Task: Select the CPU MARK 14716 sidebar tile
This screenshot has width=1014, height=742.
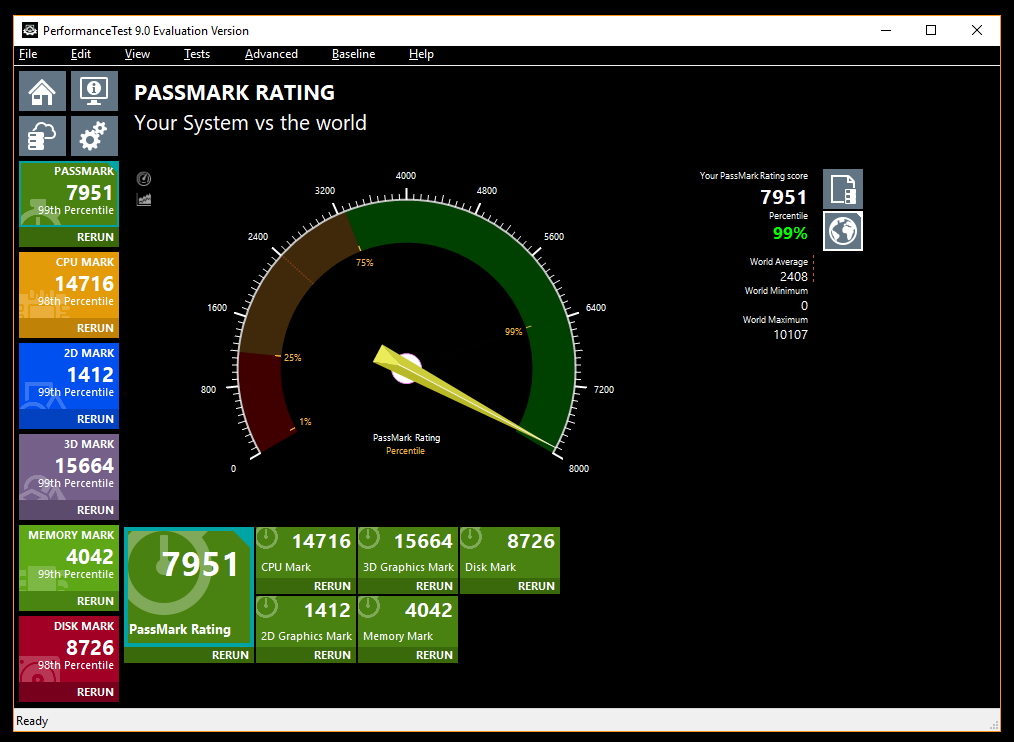Action: coord(69,285)
